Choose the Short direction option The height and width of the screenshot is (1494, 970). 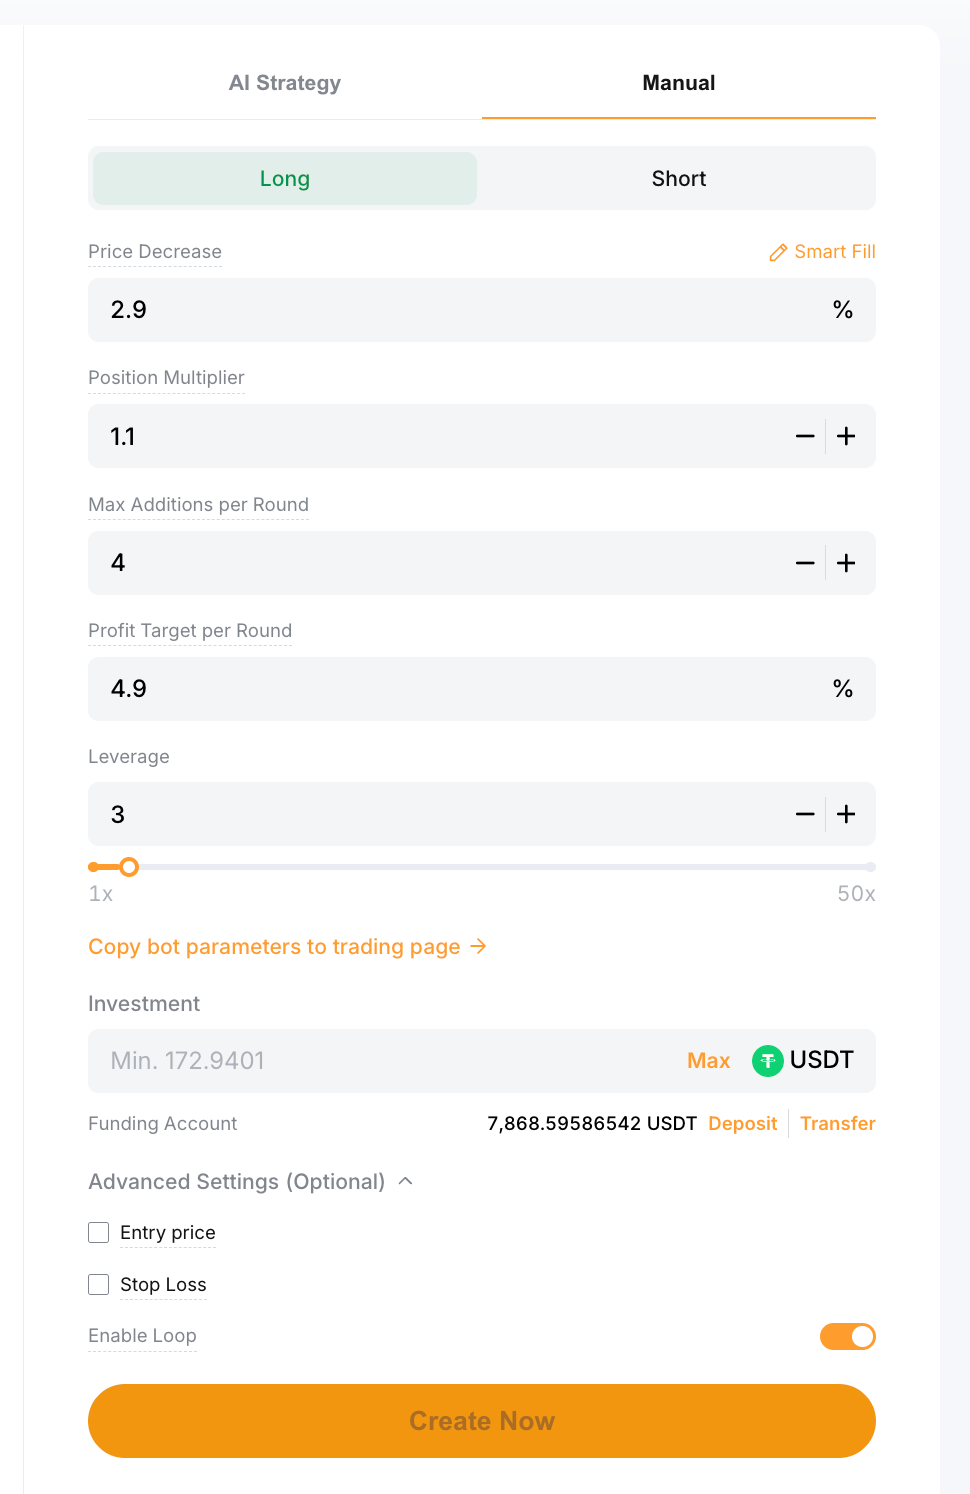tap(679, 178)
